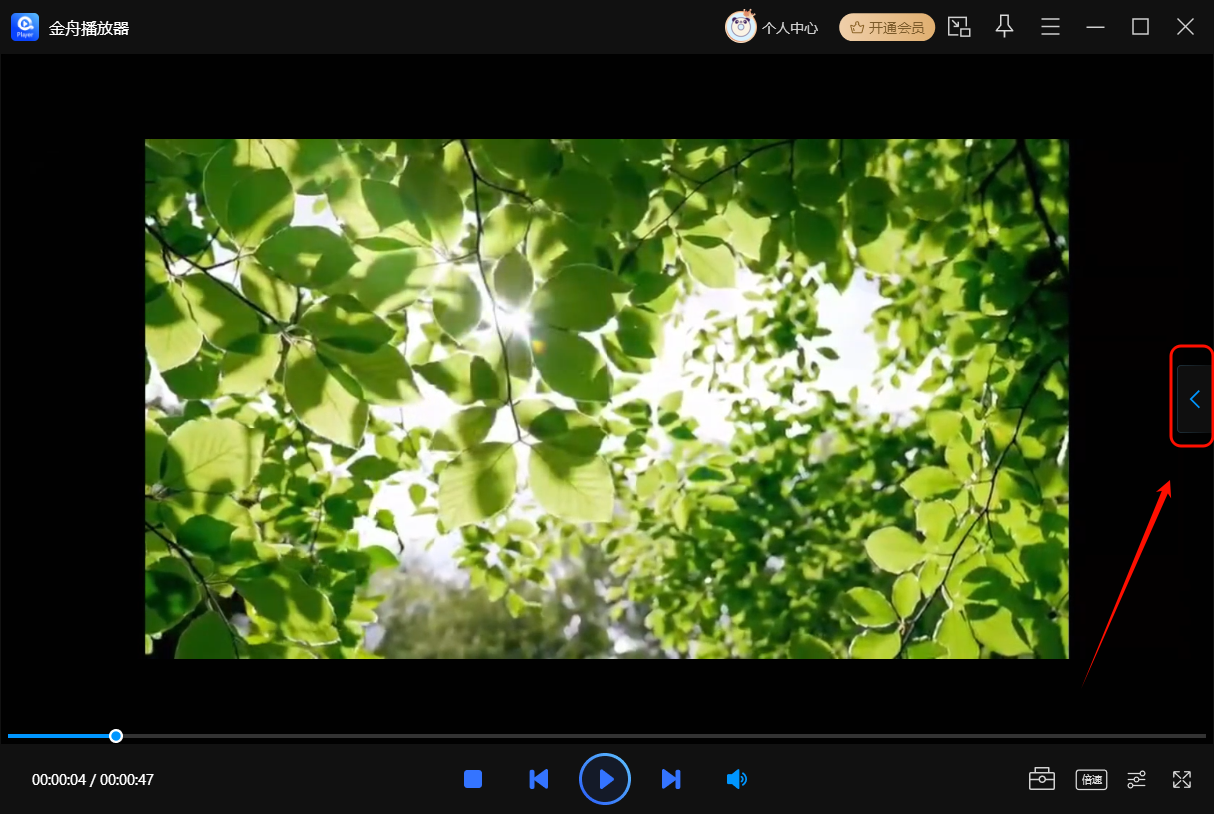Play the video
Image resolution: width=1214 pixels, height=814 pixels.
[x=605, y=779]
